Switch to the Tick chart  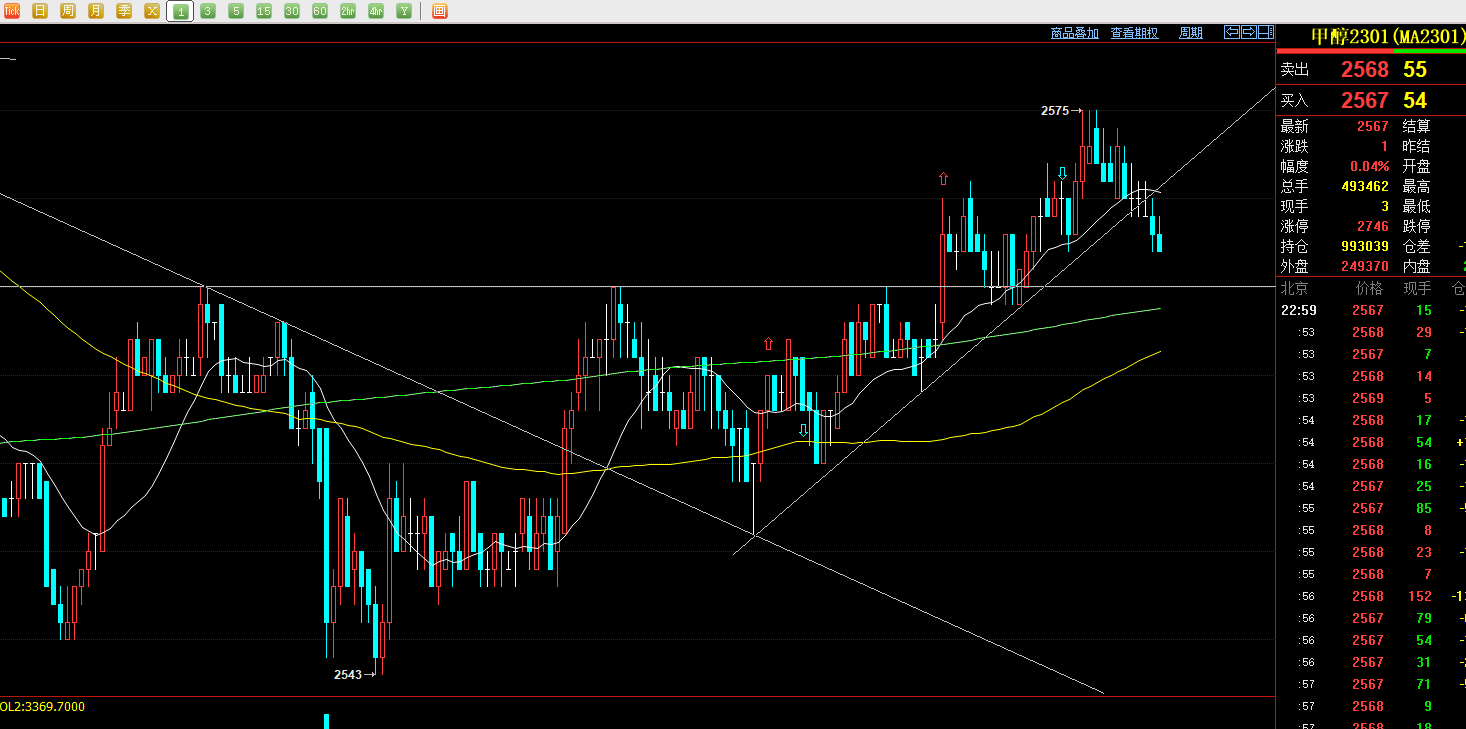click(x=12, y=11)
